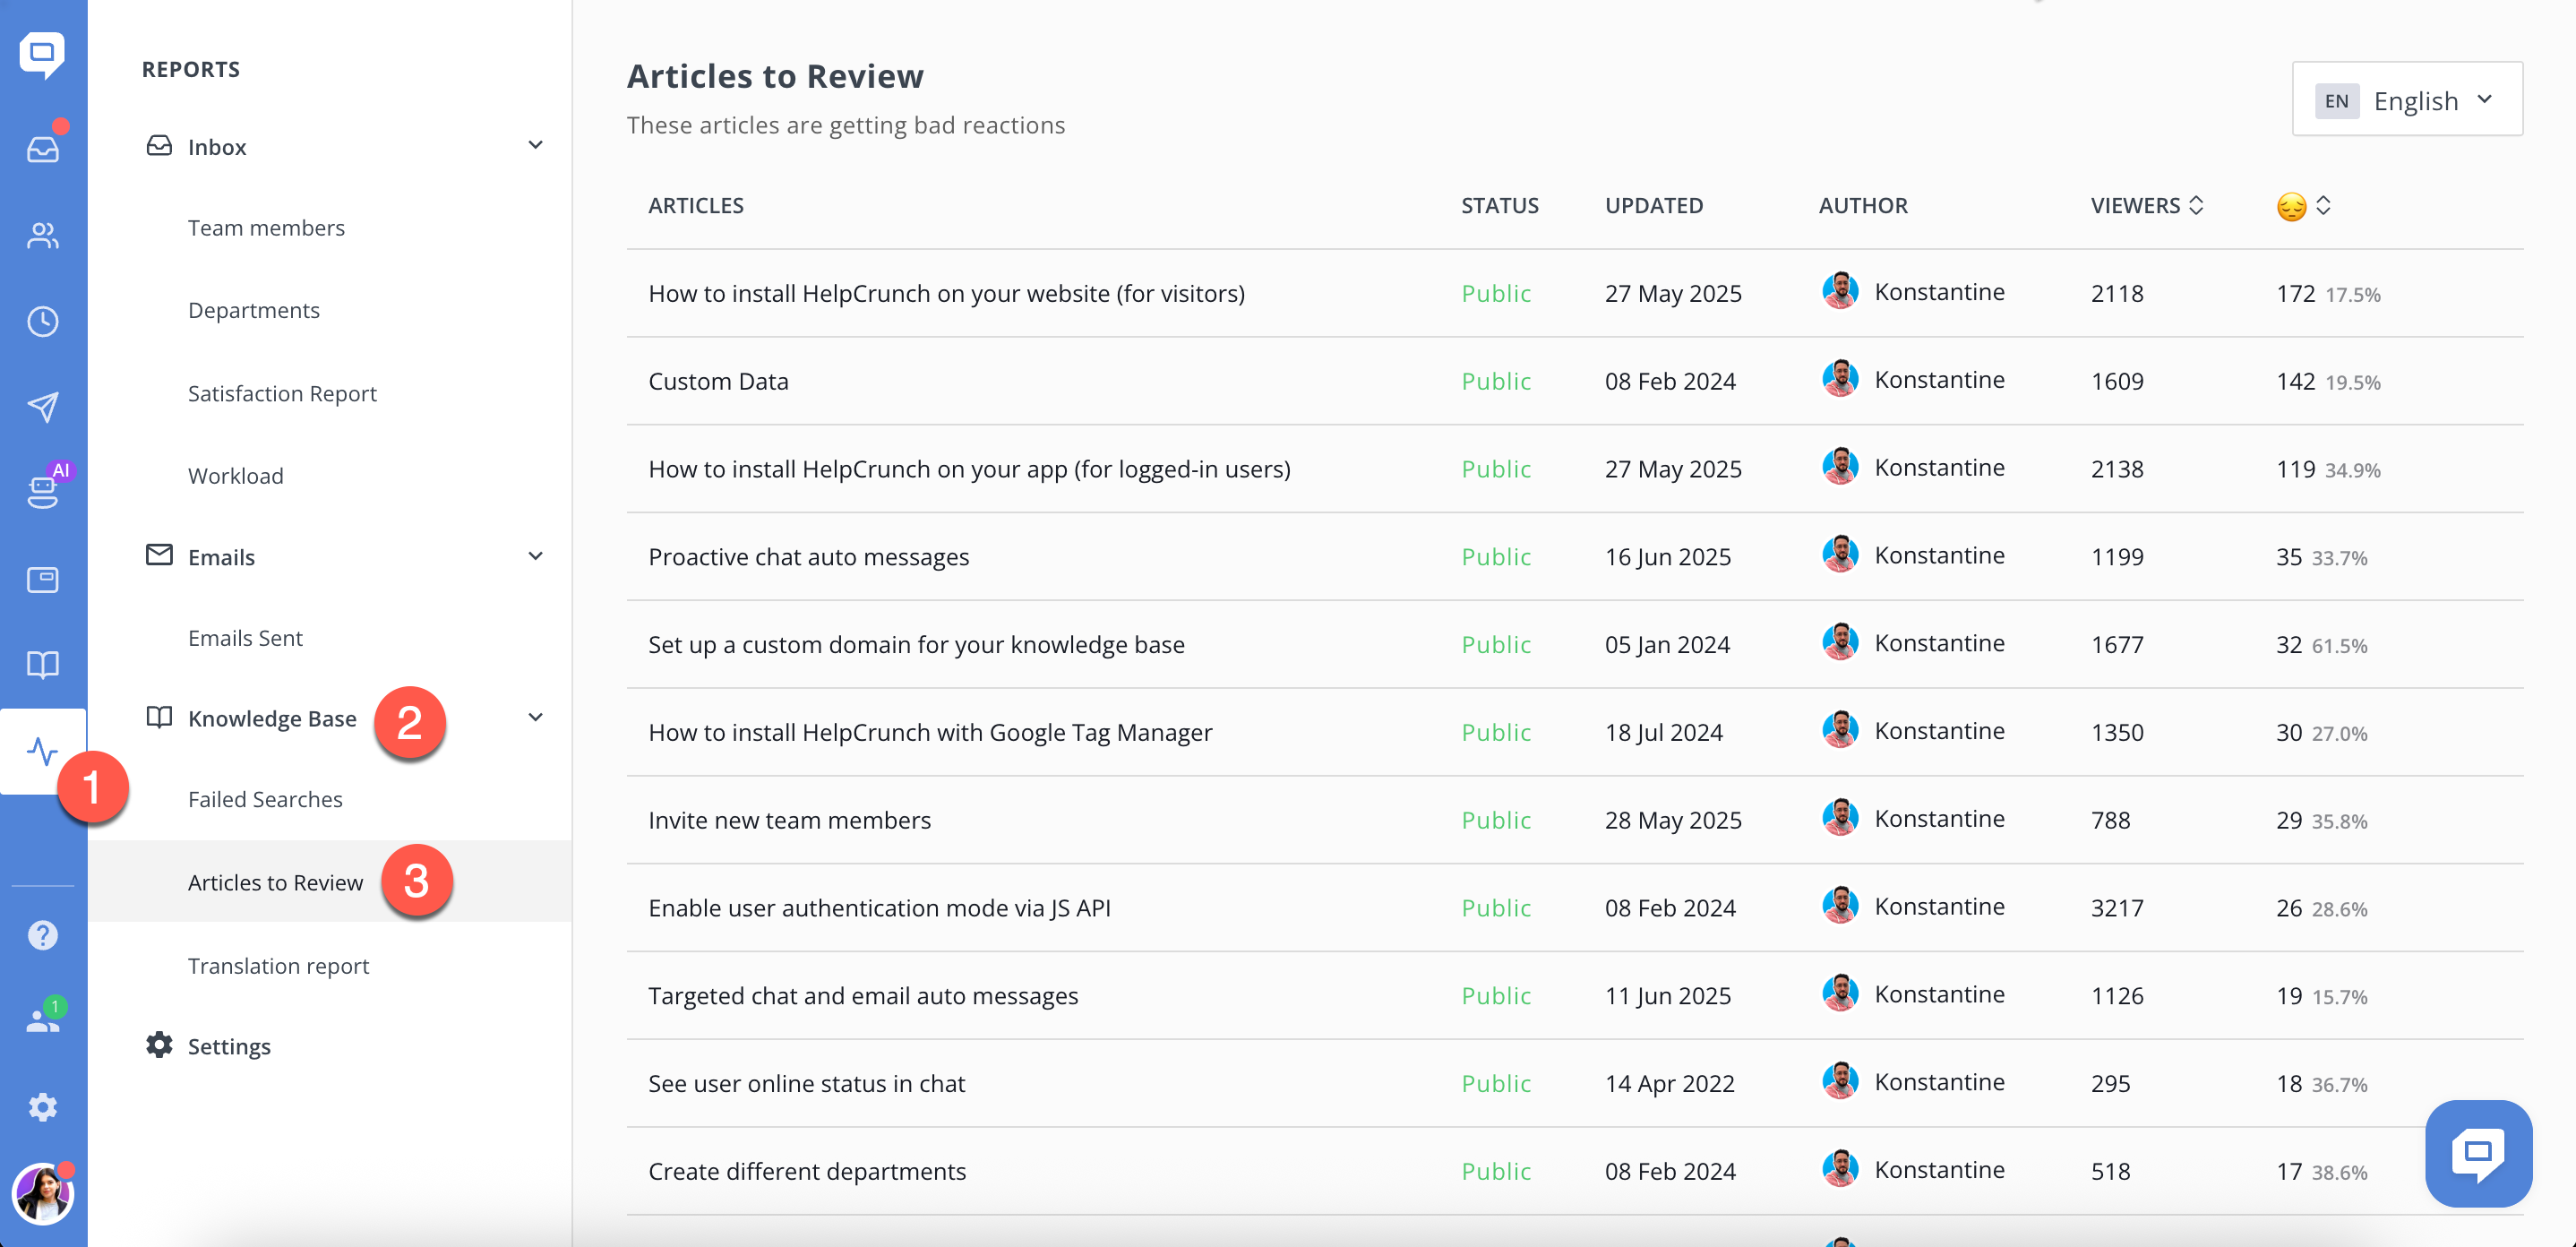The width and height of the screenshot is (2576, 1247).
Task: Click the user profile avatar
Action: pos(42,1194)
